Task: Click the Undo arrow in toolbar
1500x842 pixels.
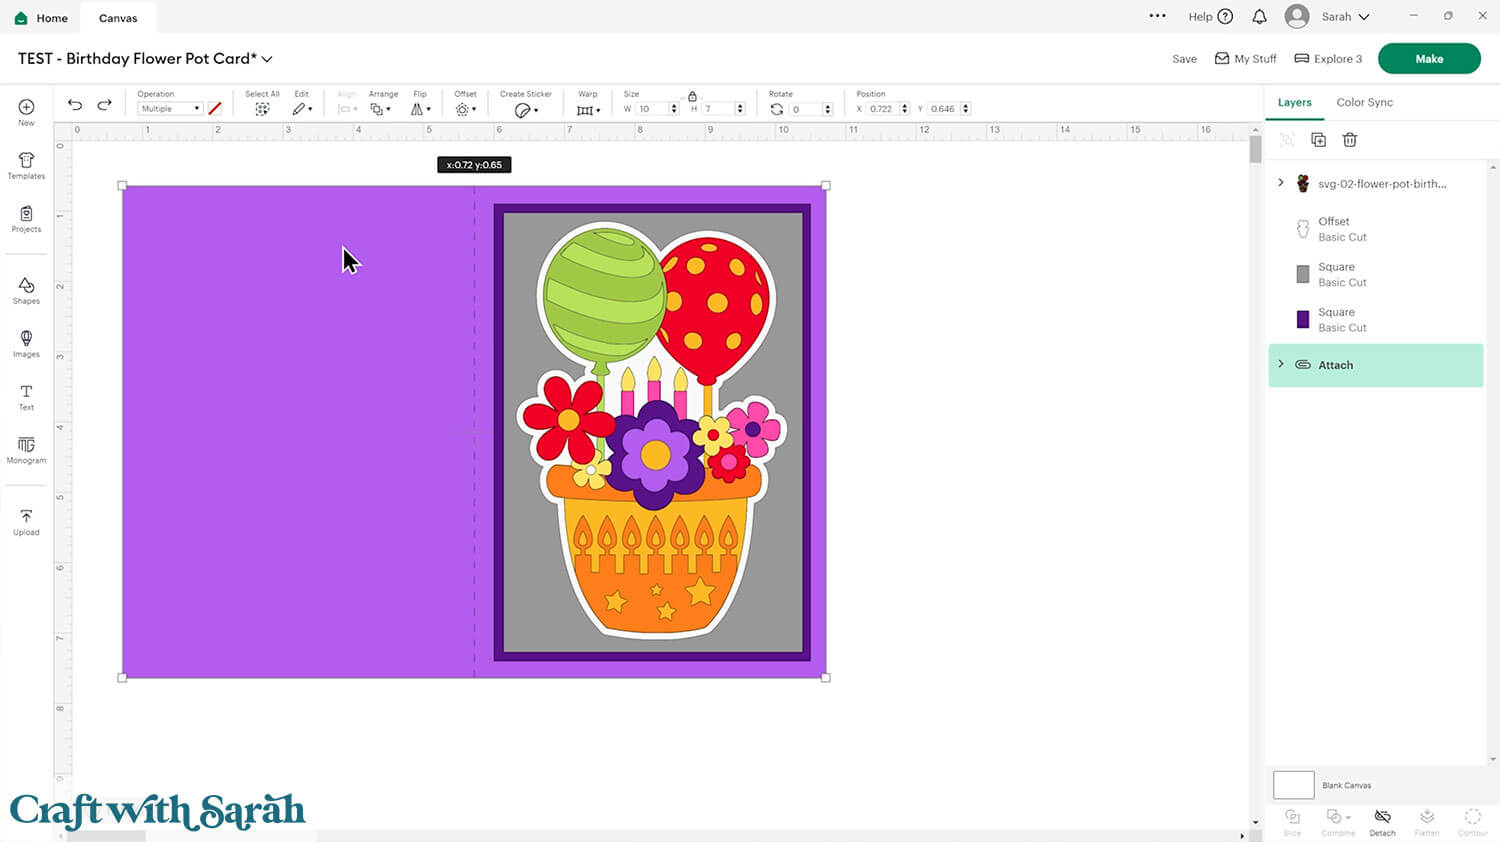Action: click(x=75, y=105)
